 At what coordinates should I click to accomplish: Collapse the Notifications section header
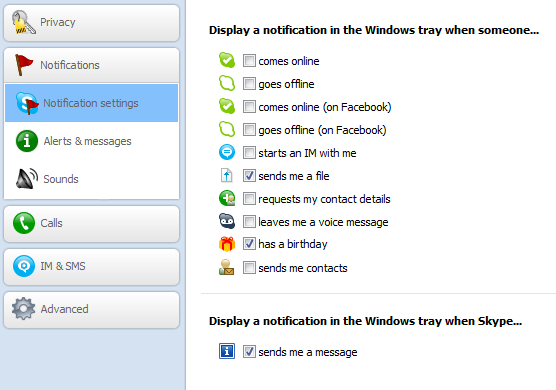[91, 65]
